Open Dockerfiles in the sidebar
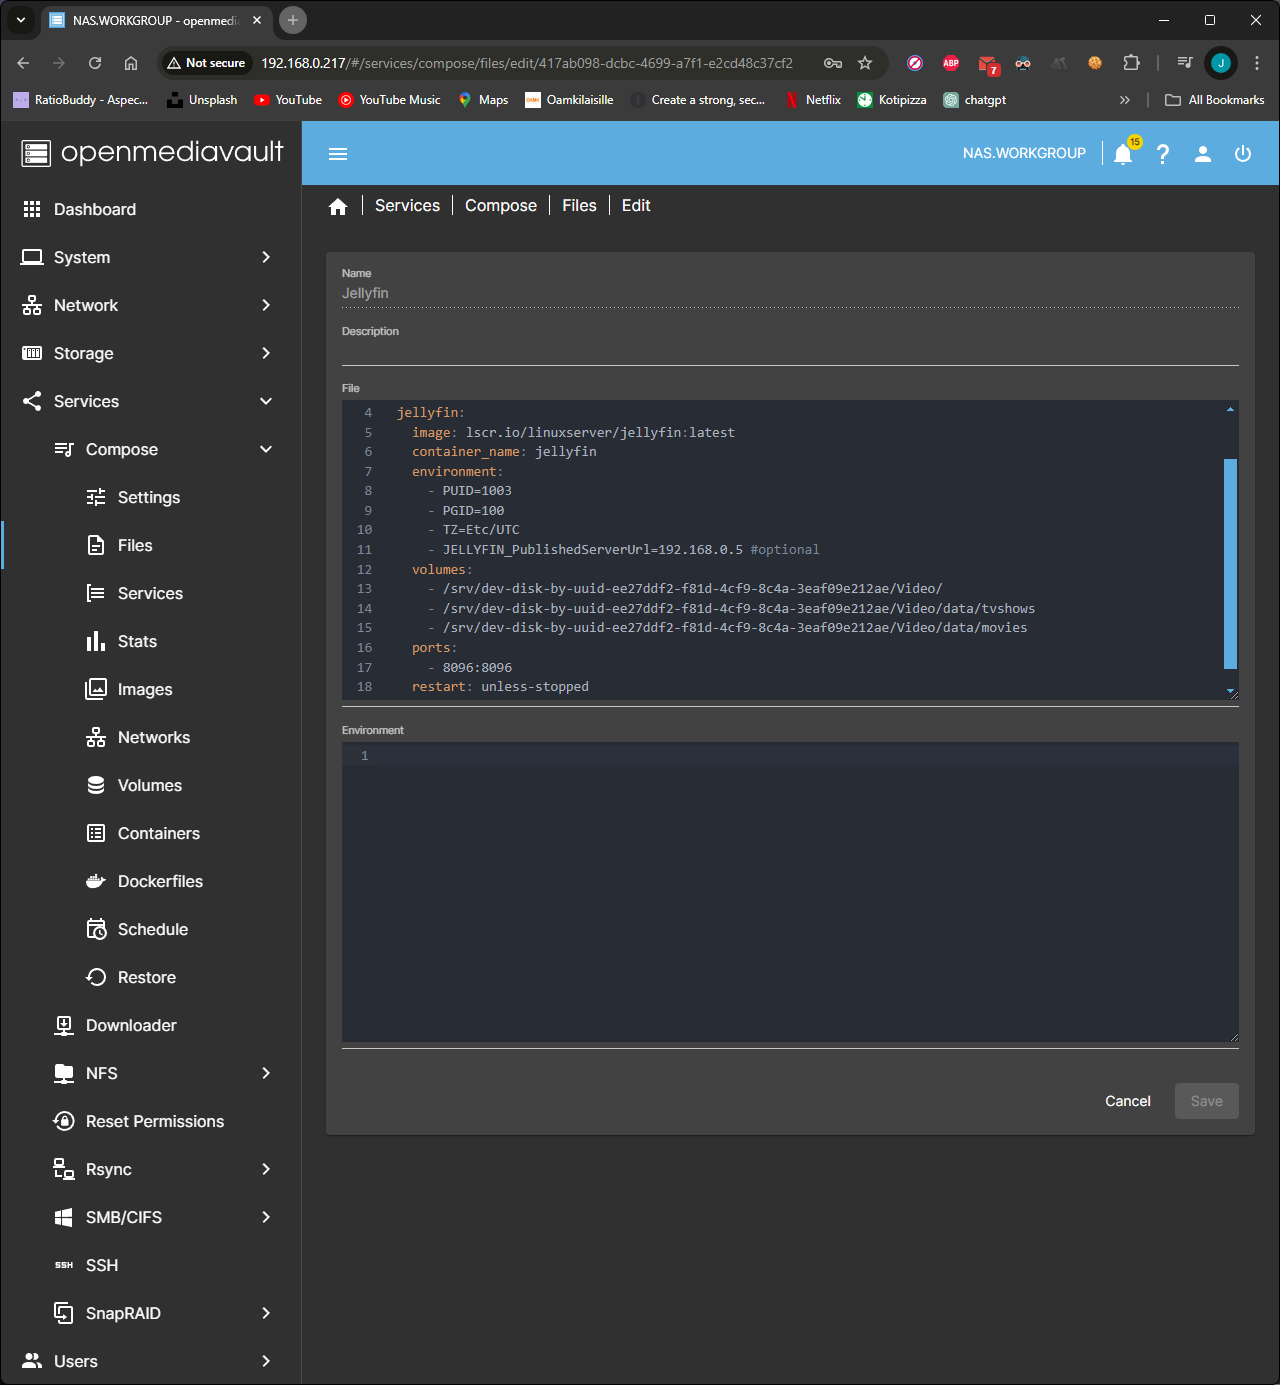 160,881
